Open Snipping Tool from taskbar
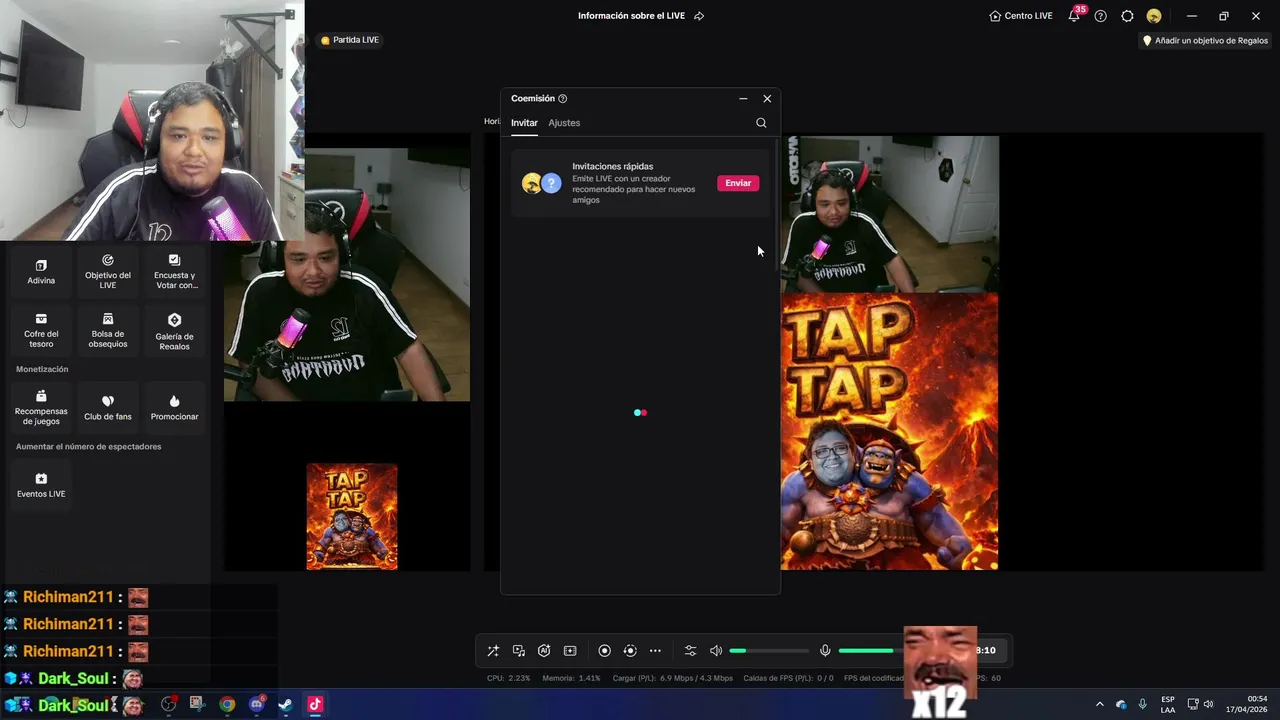 pyautogui.click(x=197, y=704)
